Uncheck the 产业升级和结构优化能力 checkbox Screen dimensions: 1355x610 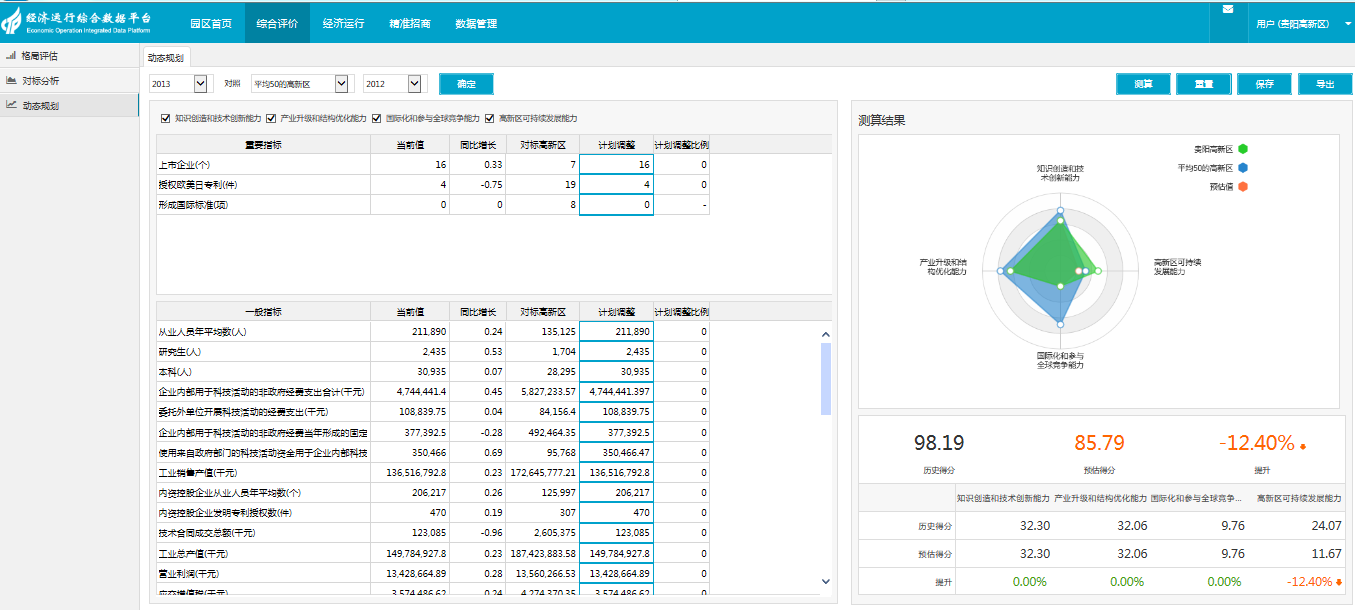(271, 118)
